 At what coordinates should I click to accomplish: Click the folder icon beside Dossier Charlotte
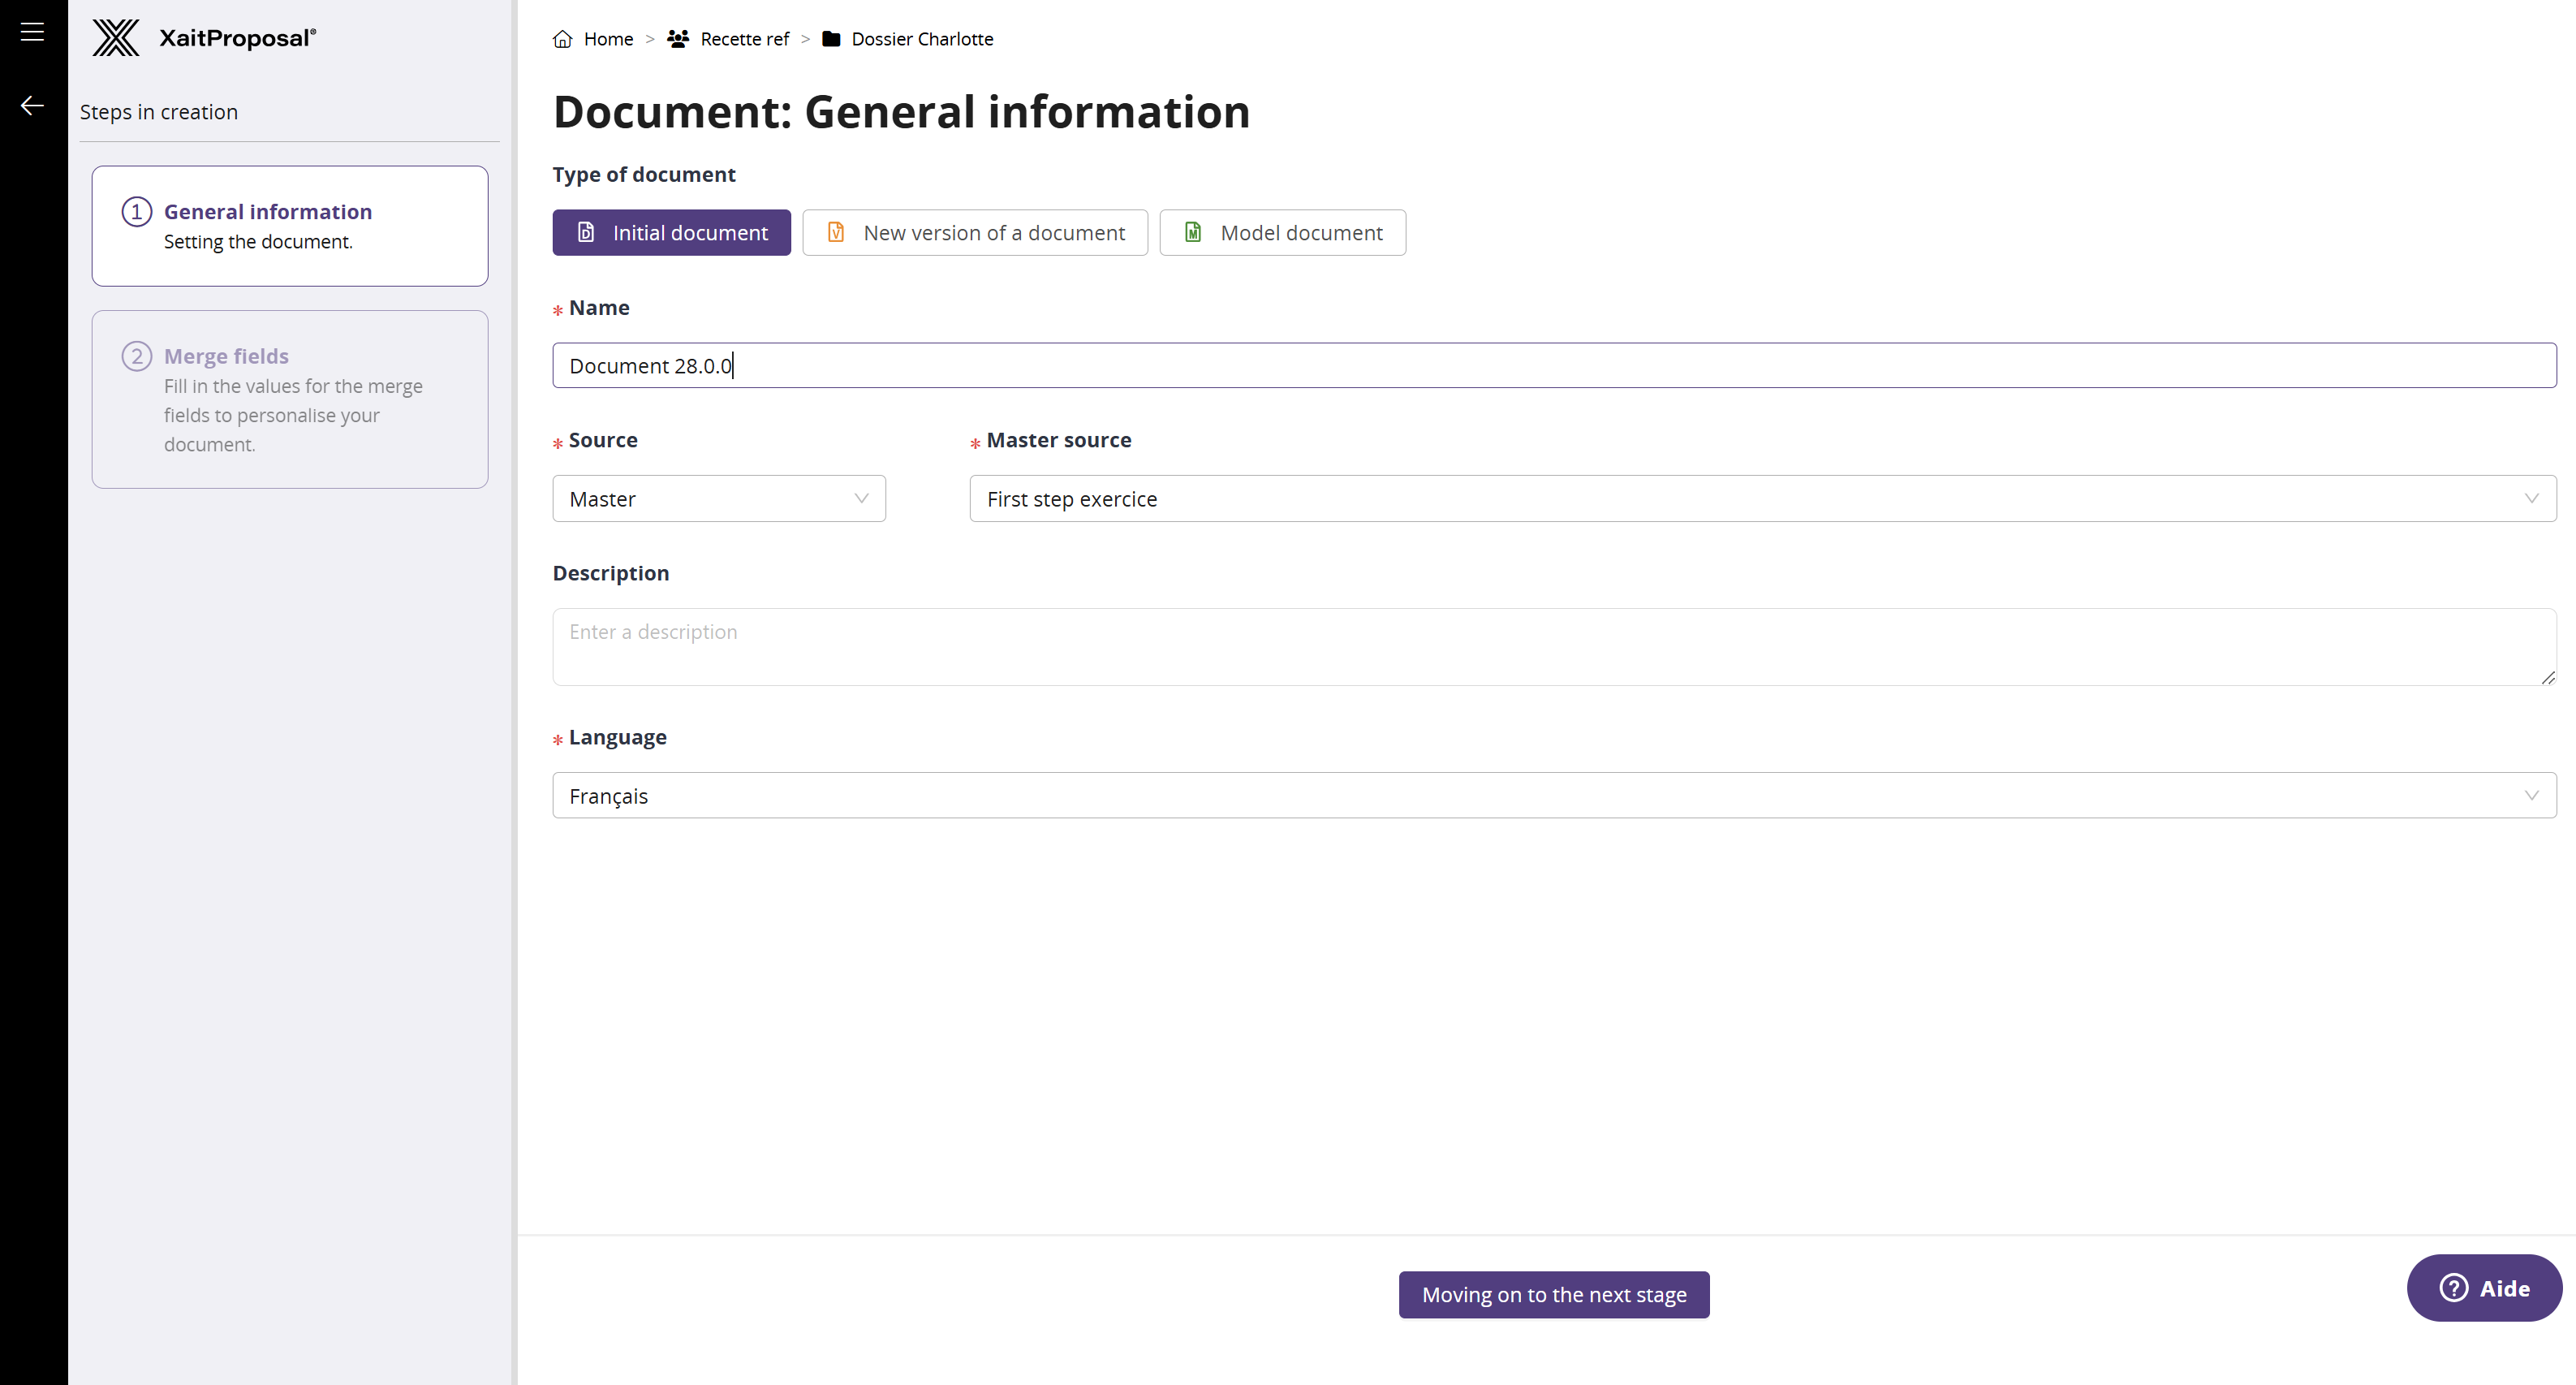pyautogui.click(x=831, y=39)
